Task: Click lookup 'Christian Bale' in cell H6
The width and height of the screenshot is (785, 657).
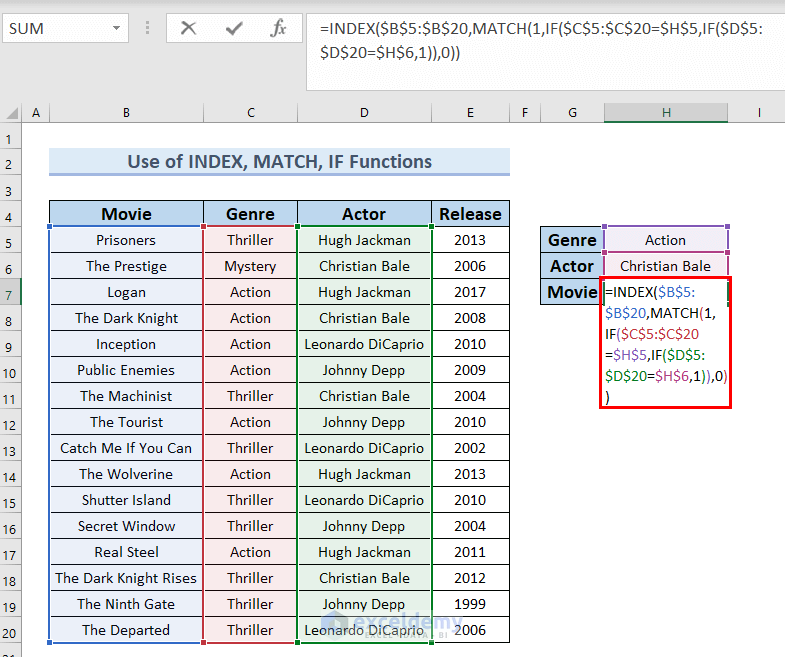Action: pyautogui.click(x=666, y=266)
